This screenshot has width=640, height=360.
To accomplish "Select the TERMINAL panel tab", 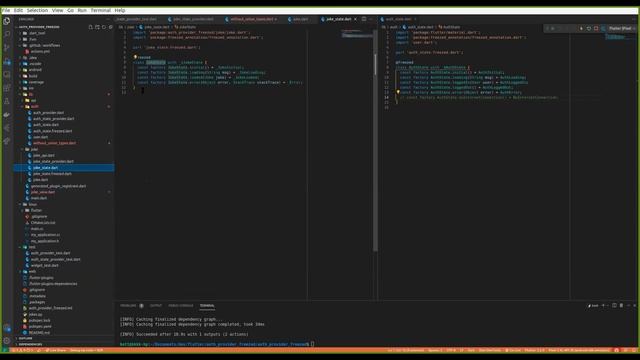I will click(x=207, y=306).
